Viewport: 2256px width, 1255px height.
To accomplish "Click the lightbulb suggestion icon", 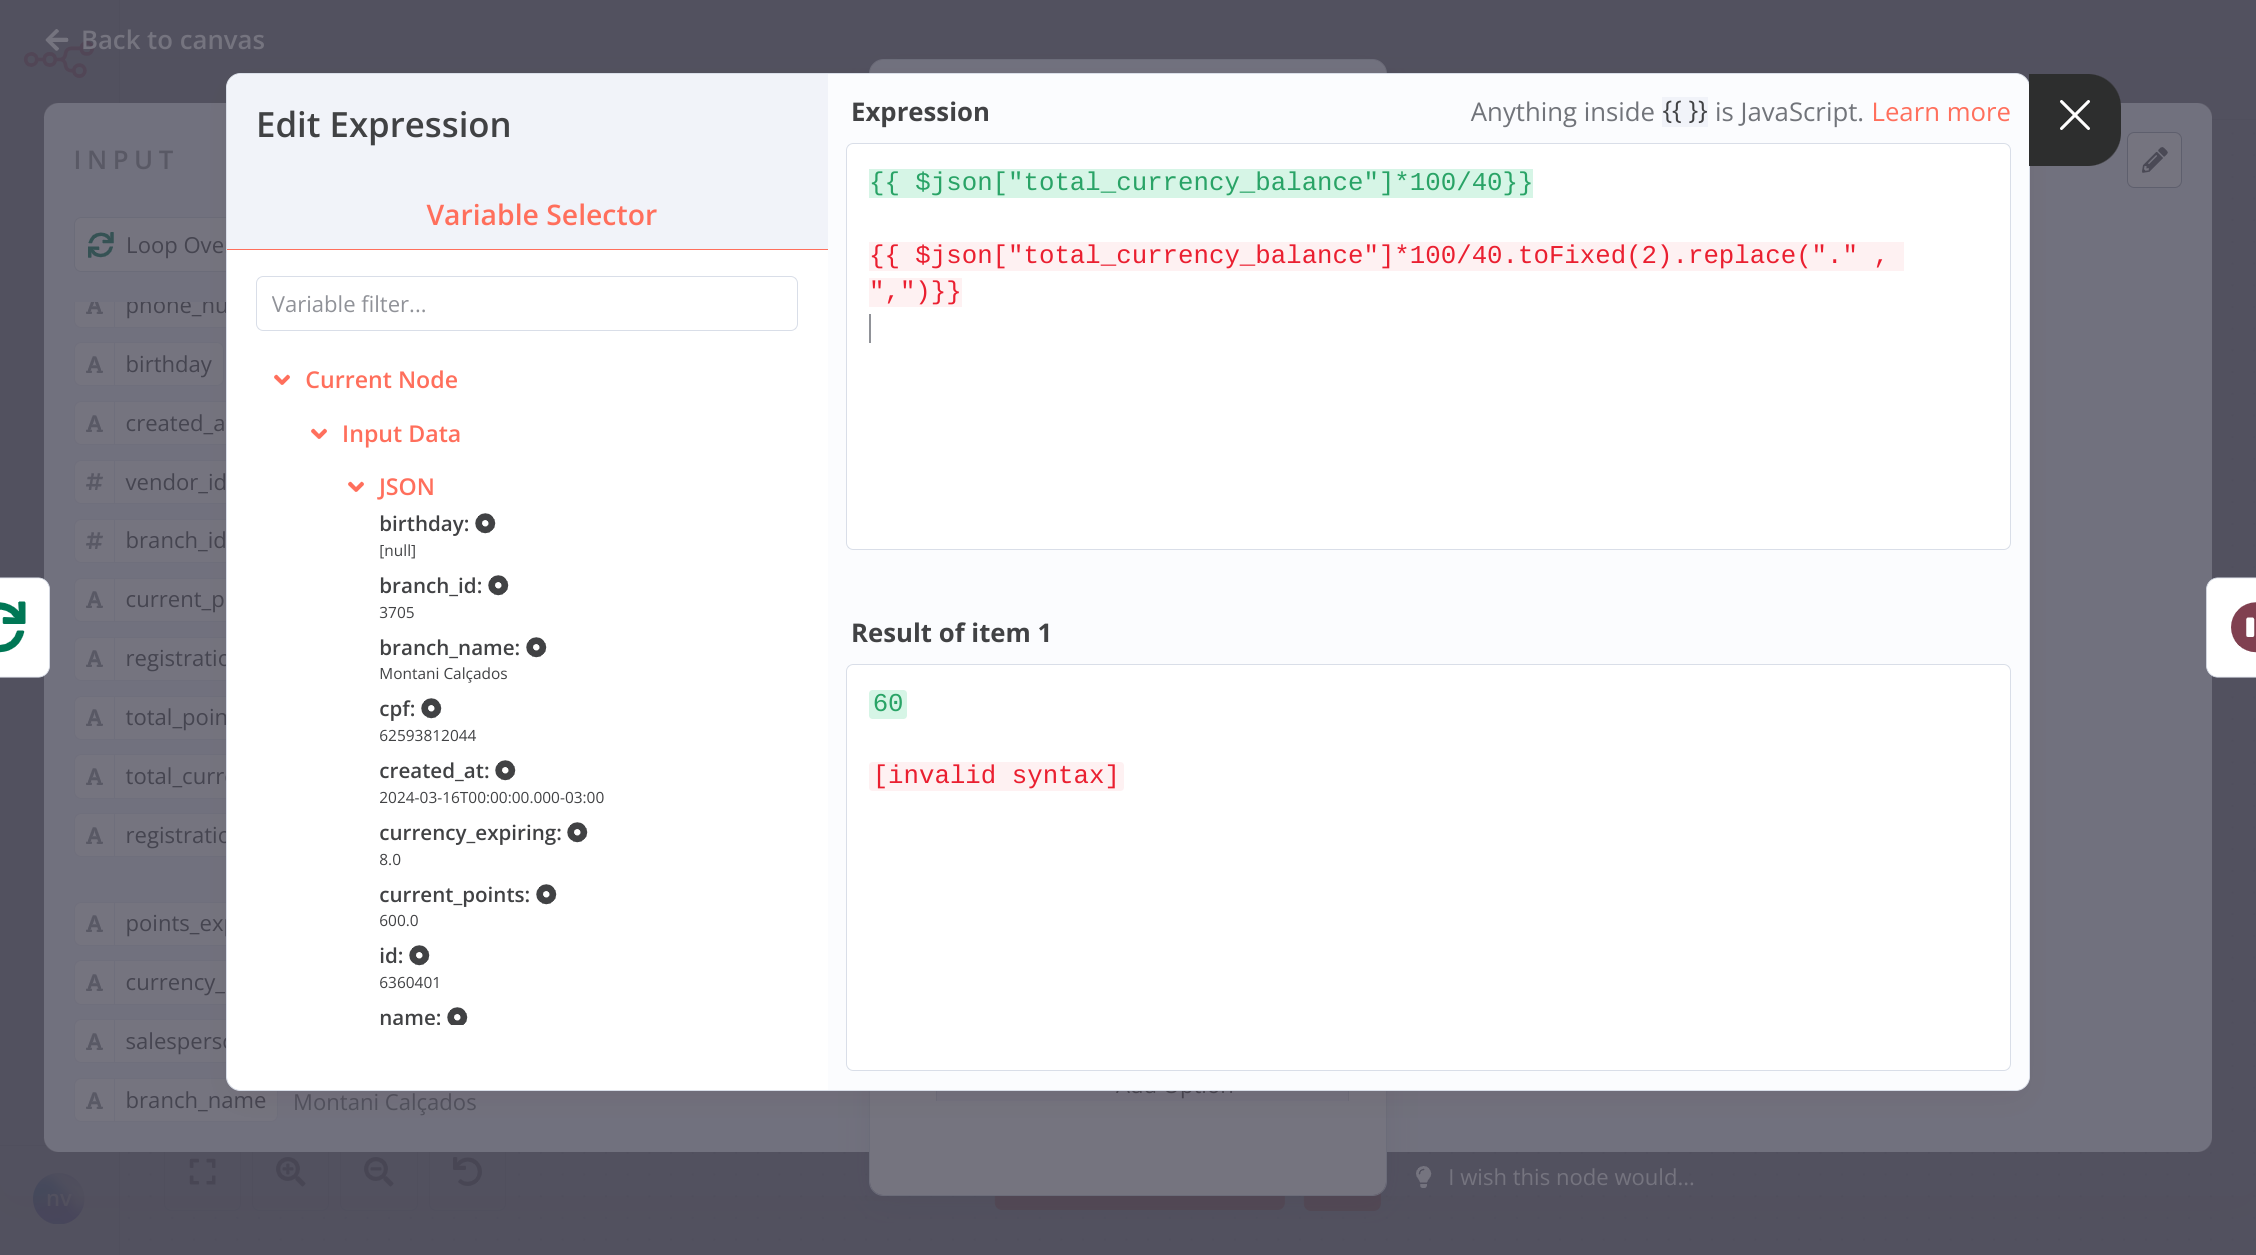I will [x=1424, y=1177].
